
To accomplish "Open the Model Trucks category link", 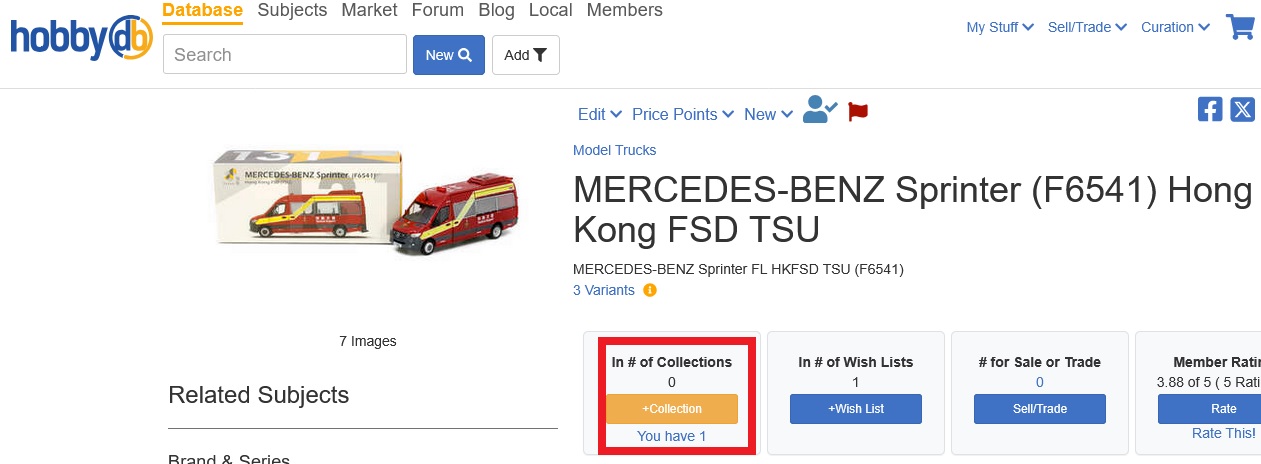I will point(614,150).
